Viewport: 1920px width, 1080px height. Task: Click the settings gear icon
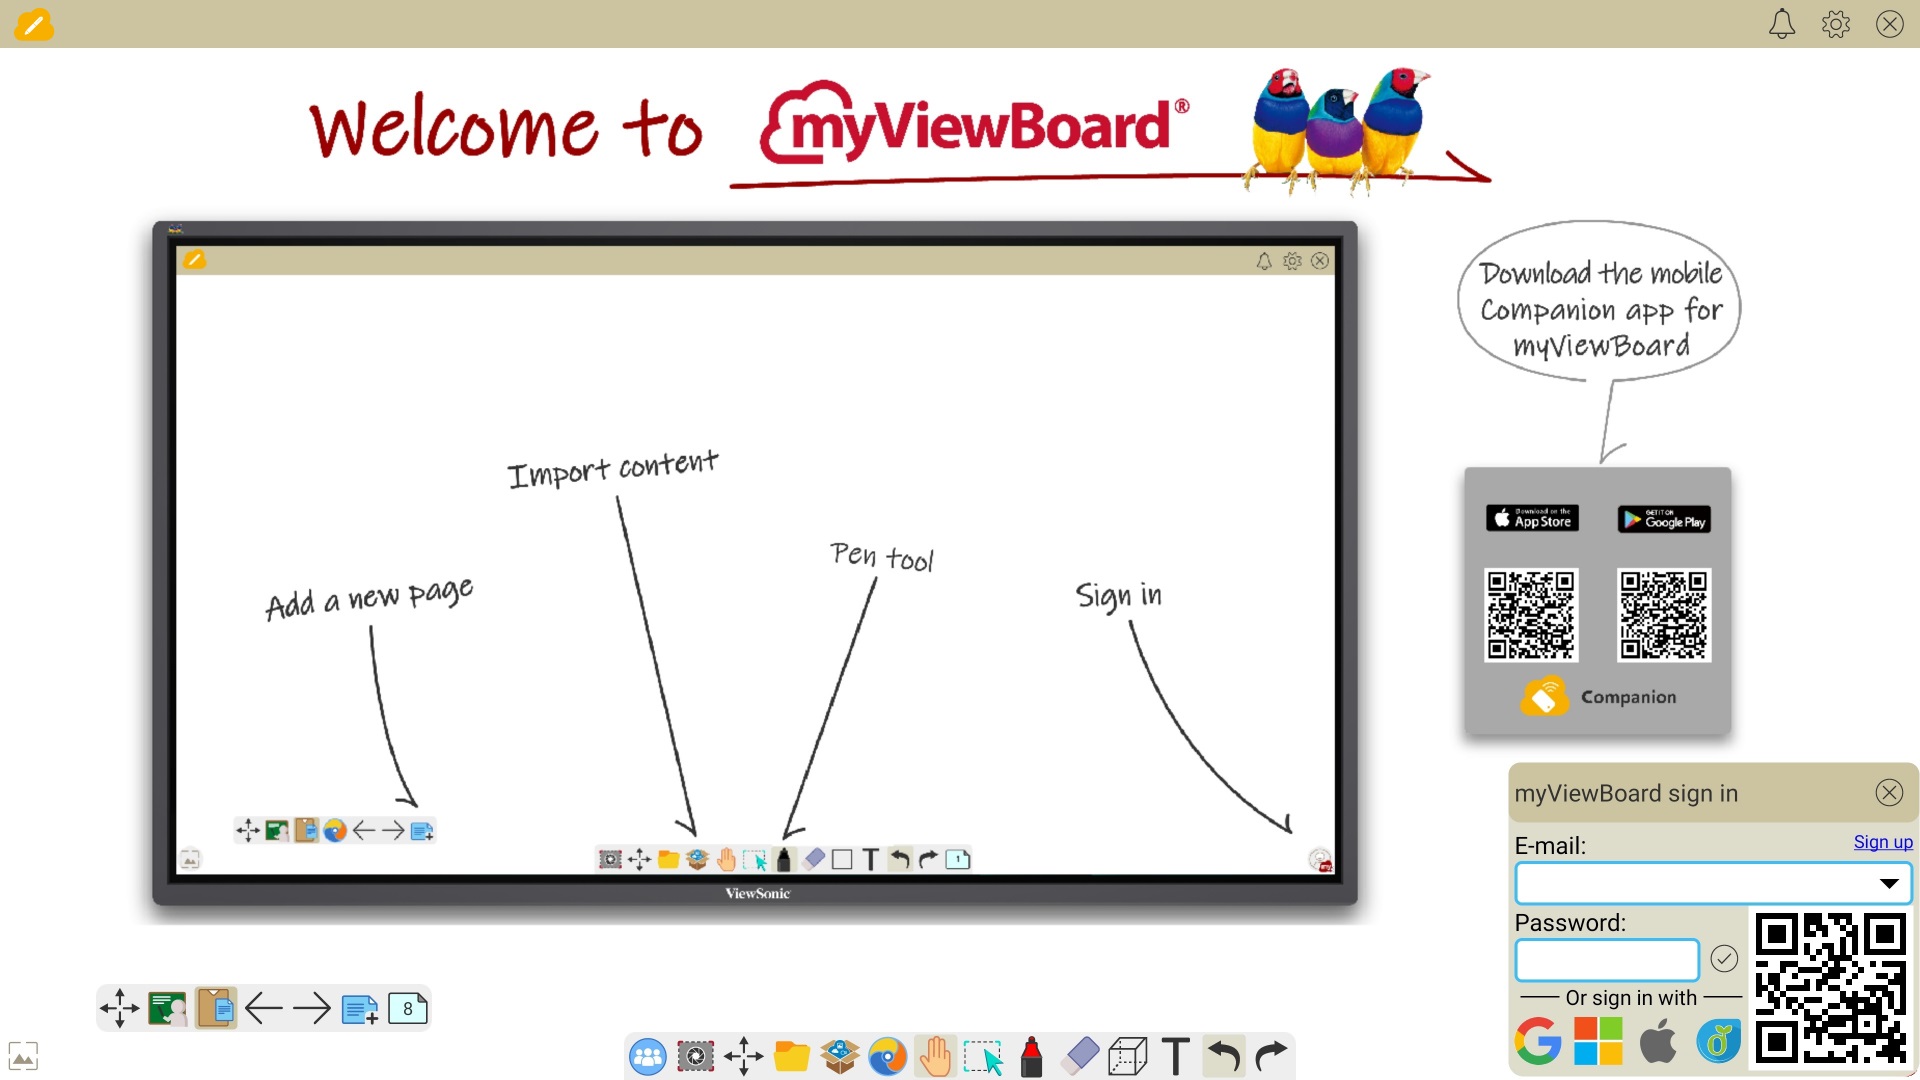[x=1837, y=24]
